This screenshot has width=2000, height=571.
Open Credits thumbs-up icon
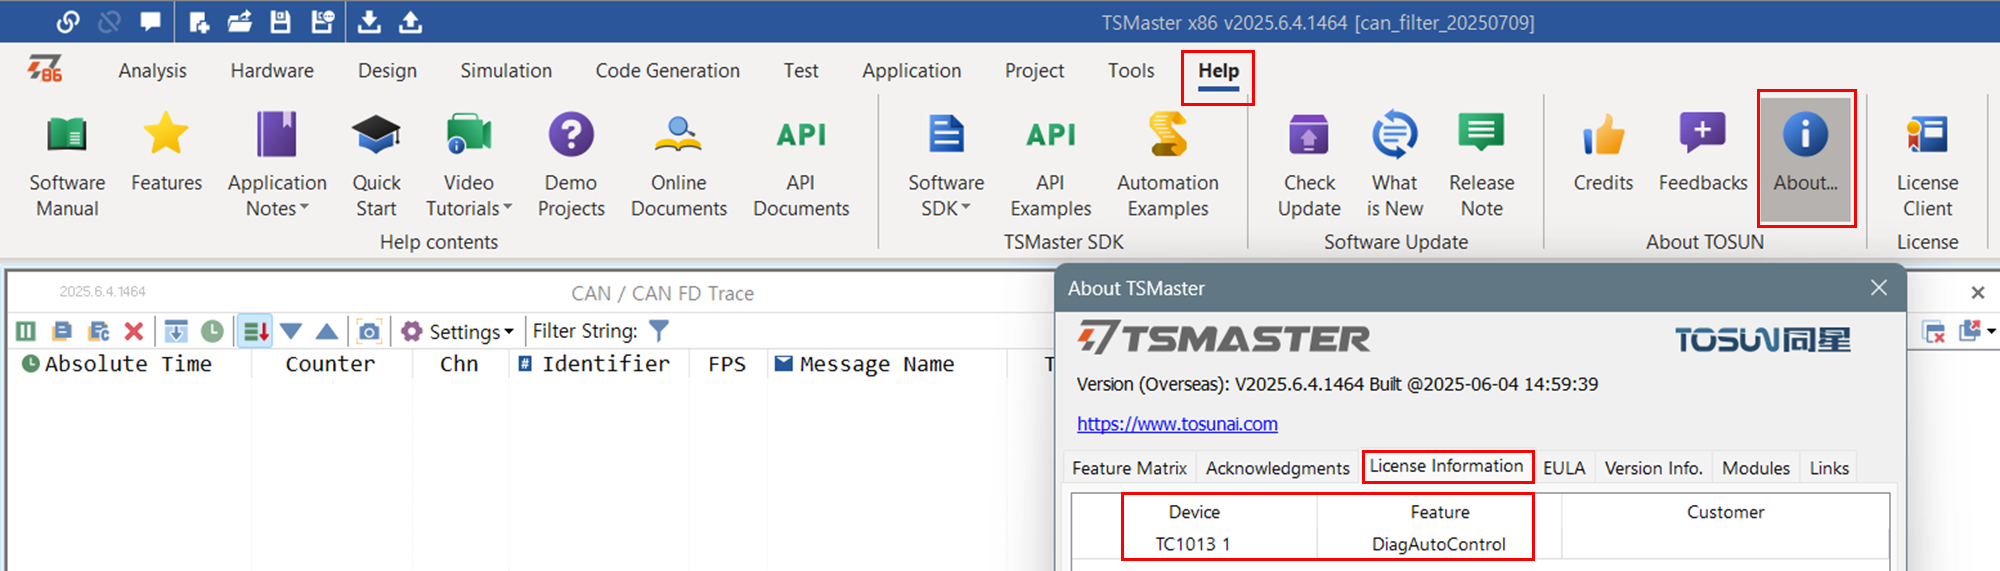(1603, 153)
